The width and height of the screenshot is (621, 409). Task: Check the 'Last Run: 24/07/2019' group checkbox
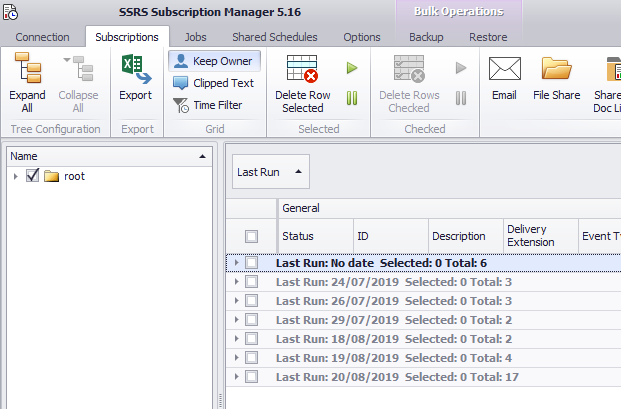(x=251, y=282)
